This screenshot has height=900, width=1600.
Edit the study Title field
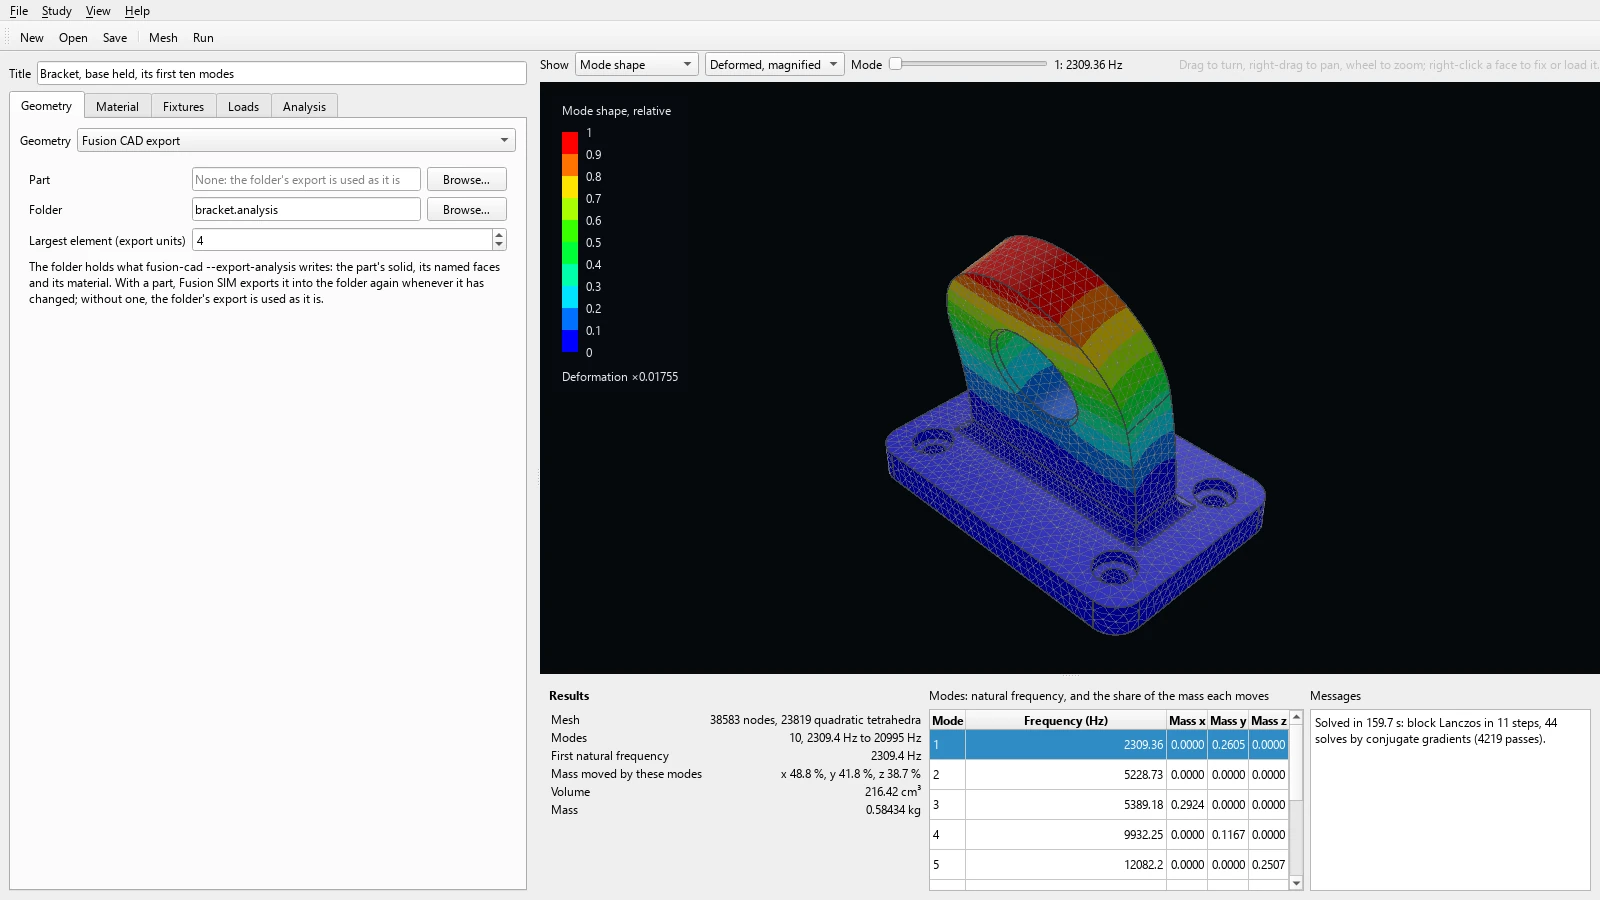point(282,74)
